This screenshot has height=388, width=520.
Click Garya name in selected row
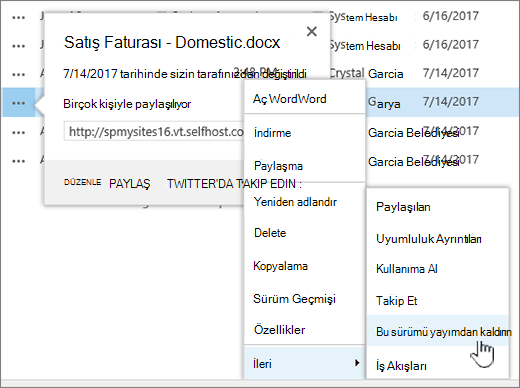(384, 103)
